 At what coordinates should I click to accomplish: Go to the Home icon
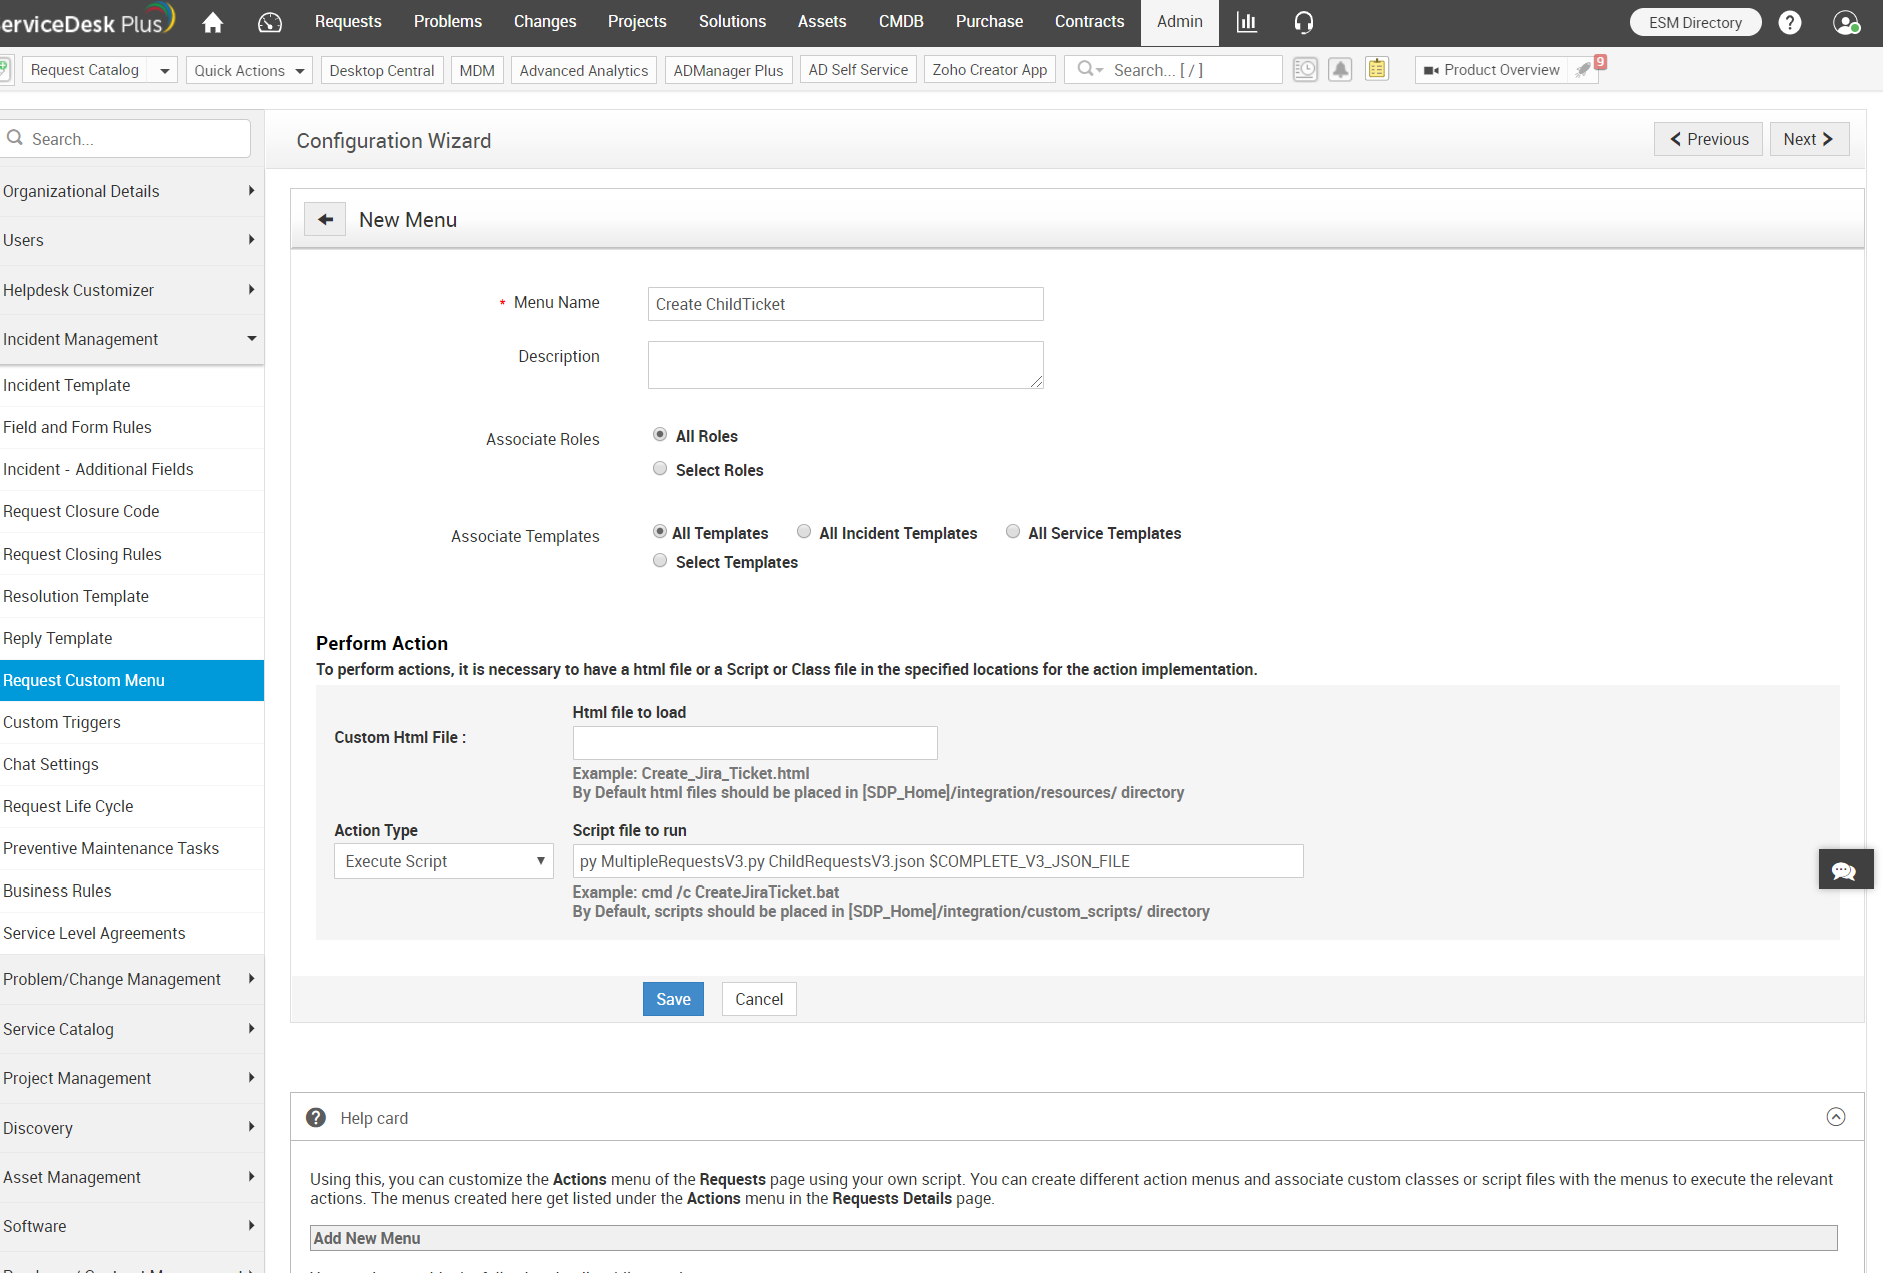[x=213, y=22]
